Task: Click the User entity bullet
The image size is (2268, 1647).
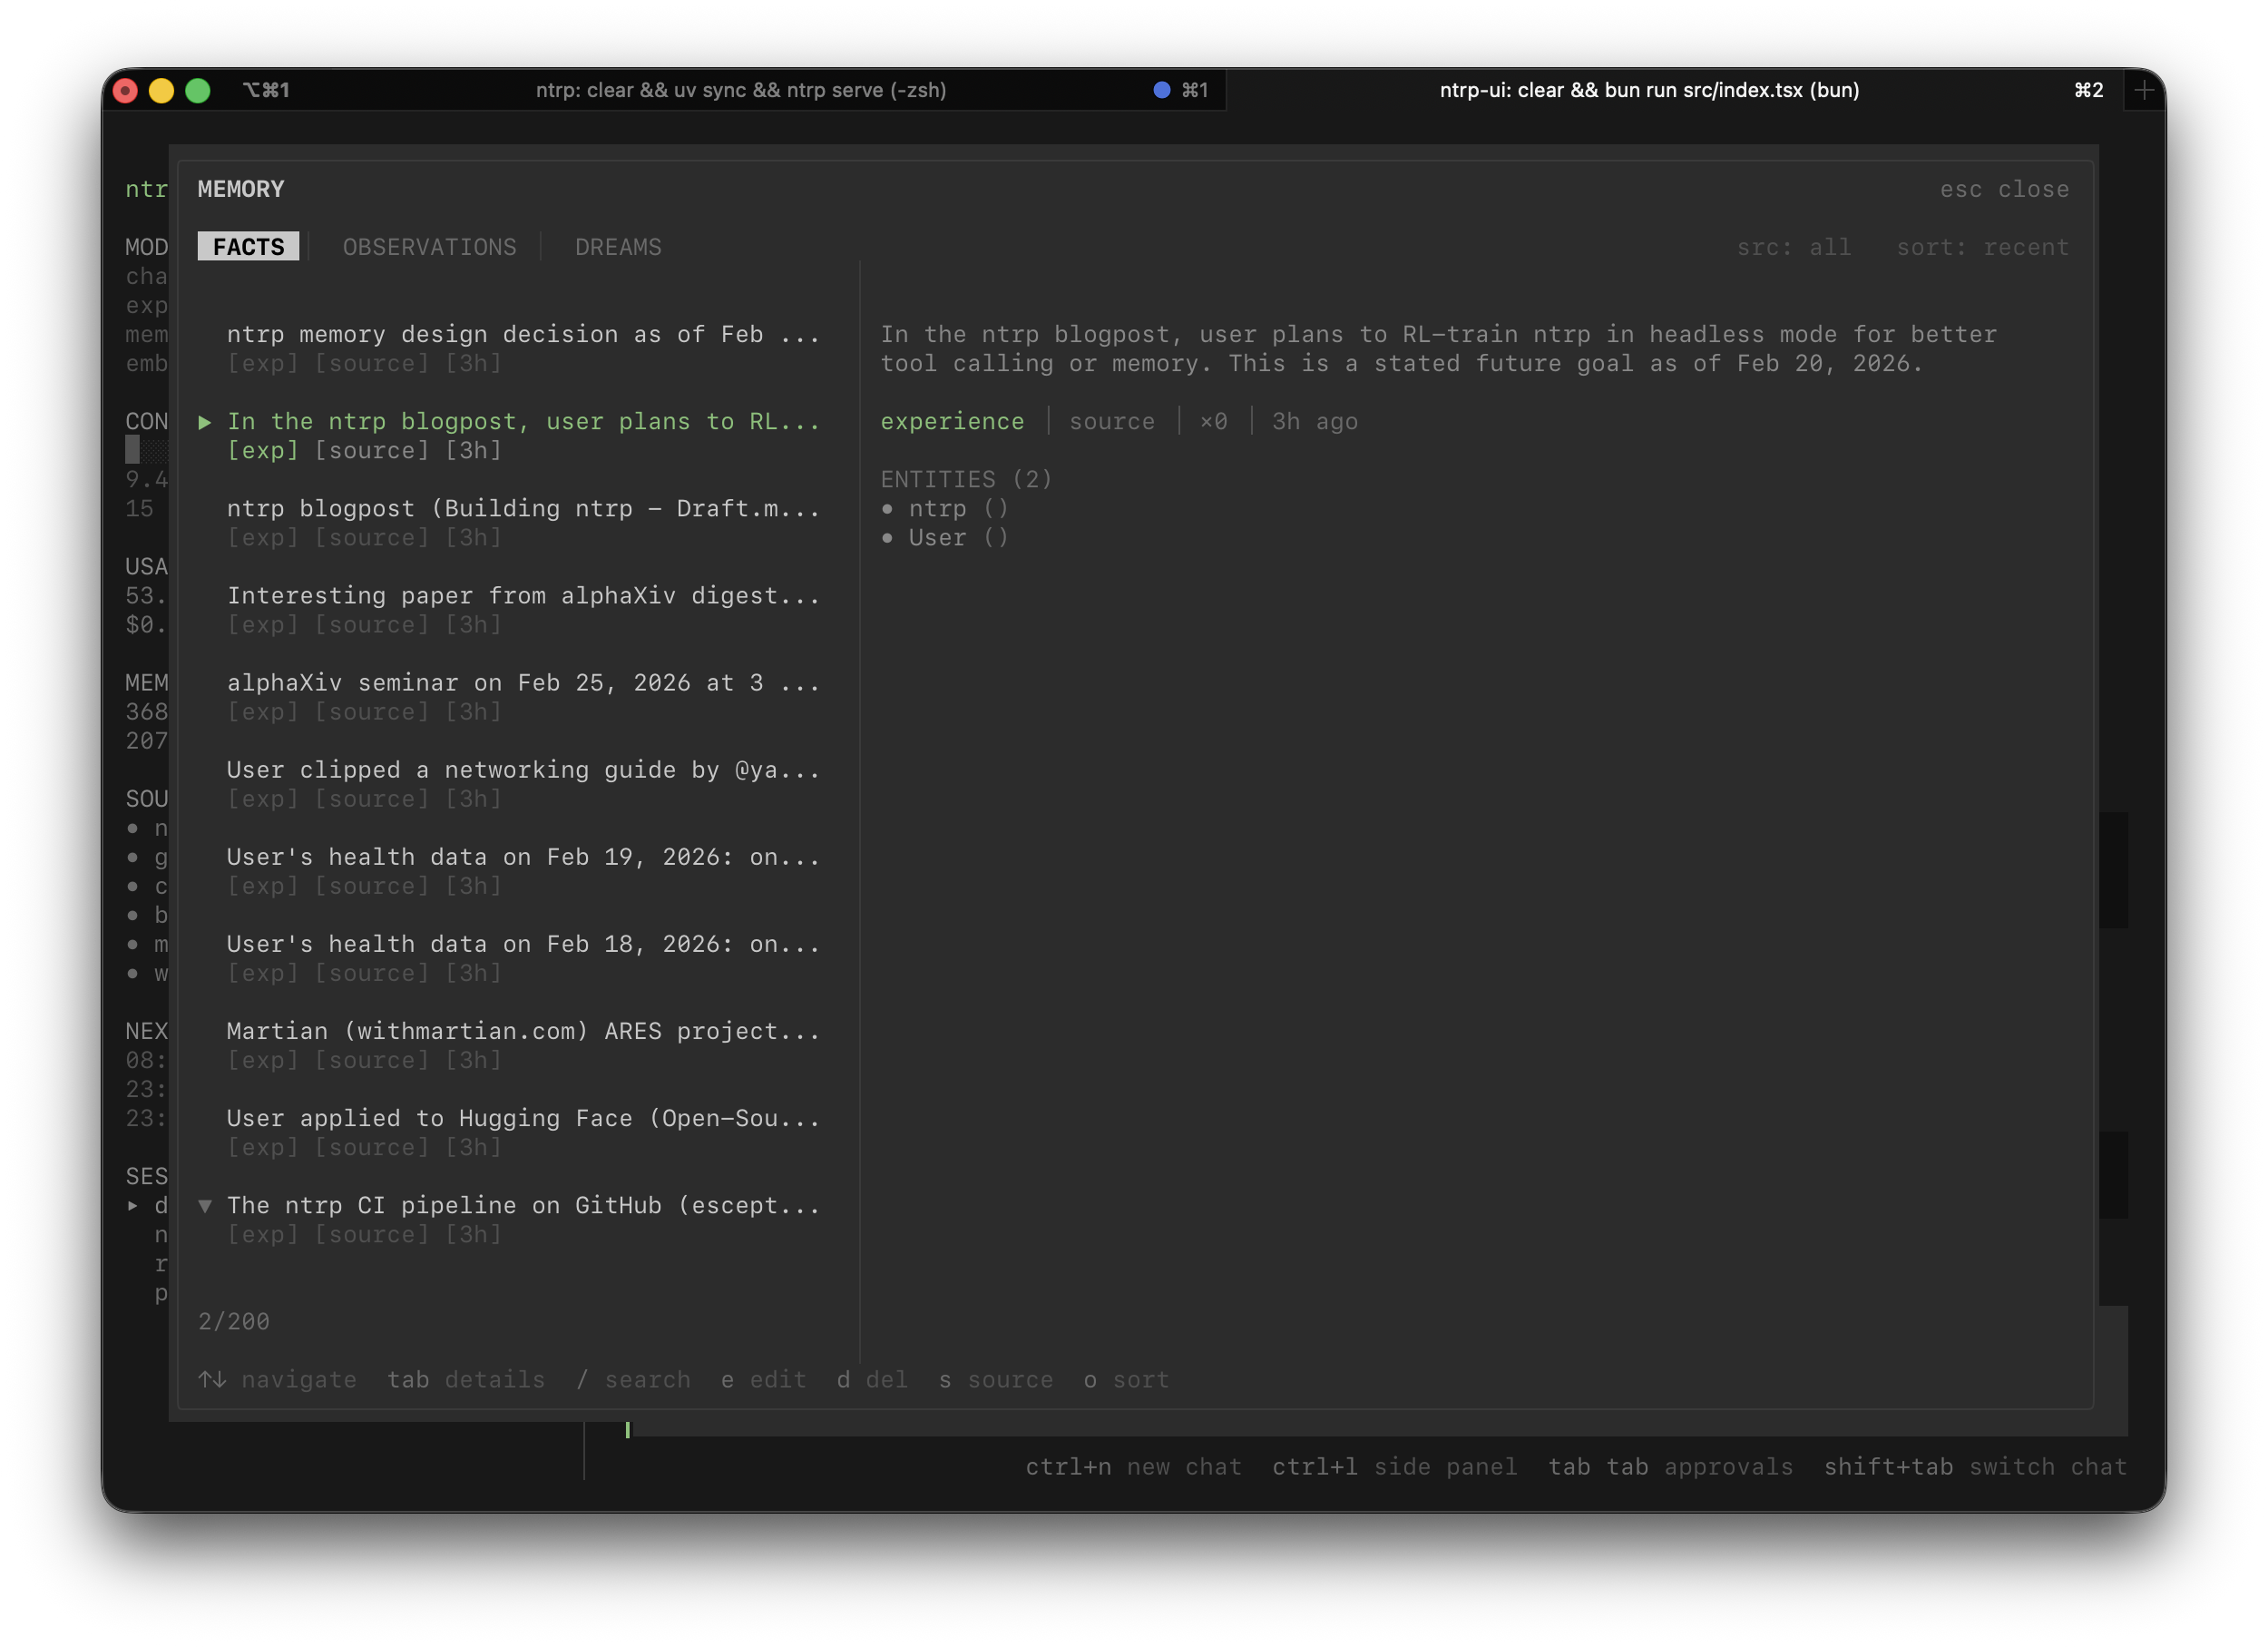Action: pyautogui.click(x=887, y=538)
